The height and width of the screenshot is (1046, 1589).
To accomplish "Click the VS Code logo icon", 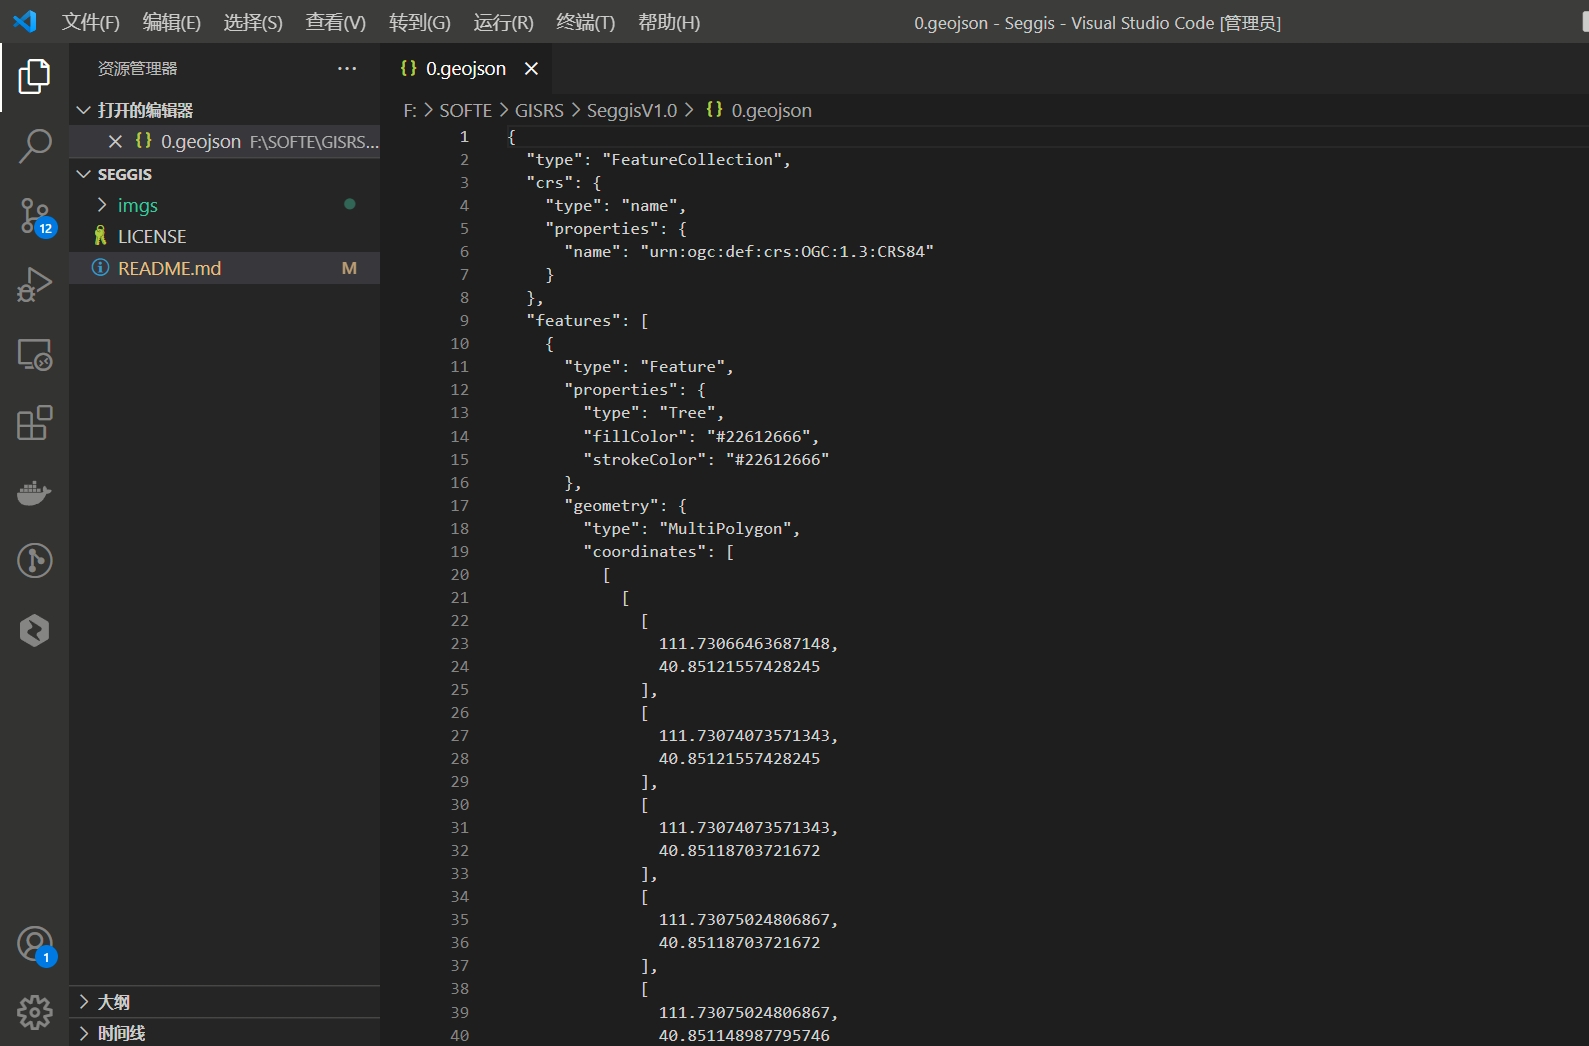I will tap(25, 21).
